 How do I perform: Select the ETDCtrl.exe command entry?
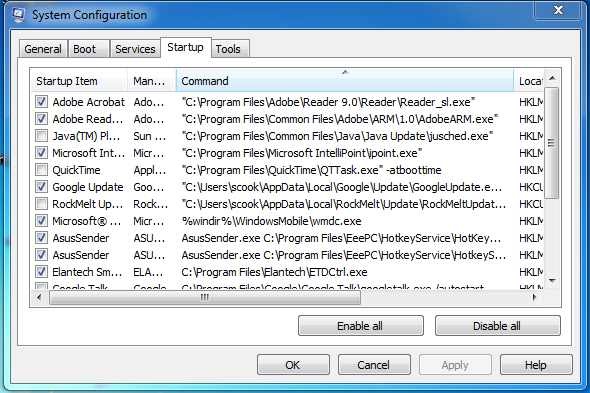click(274, 272)
